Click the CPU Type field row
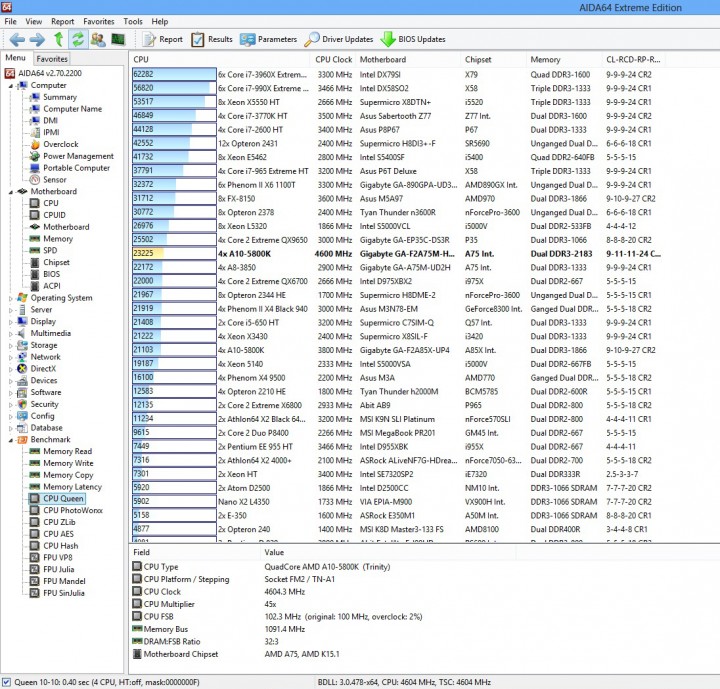720x689 pixels. point(321,567)
